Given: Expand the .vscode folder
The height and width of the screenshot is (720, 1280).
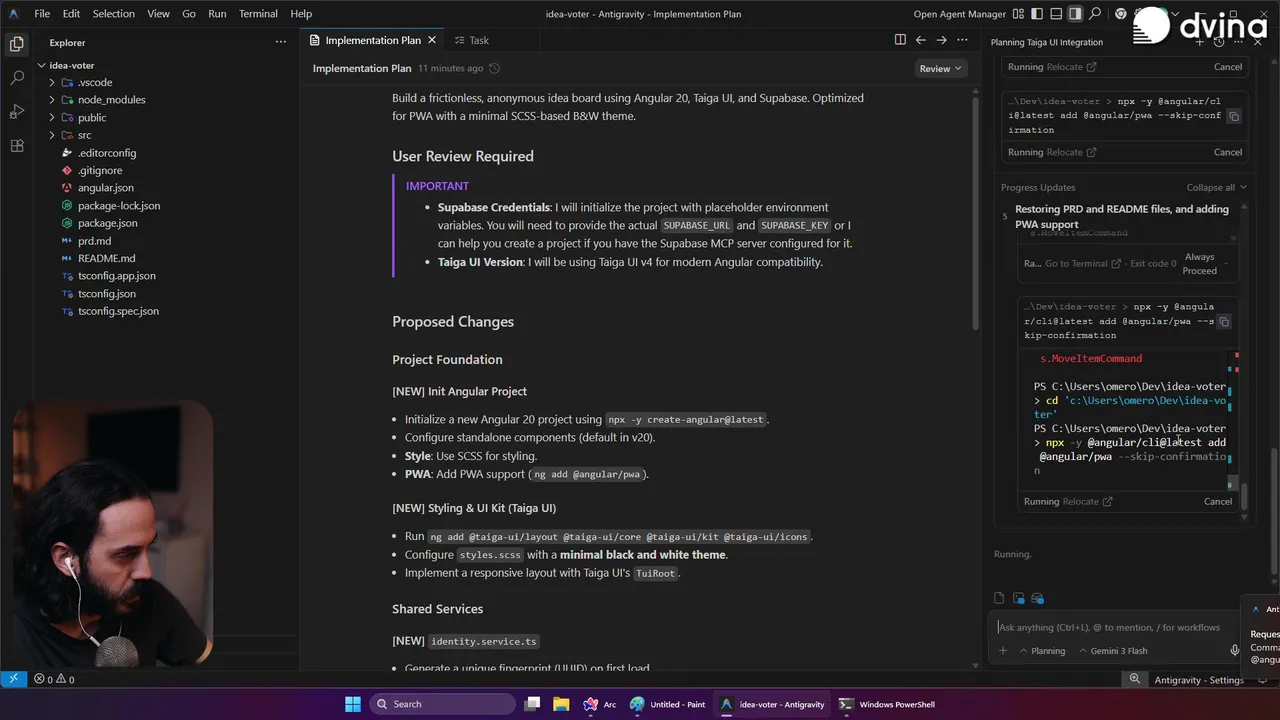Looking at the screenshot, I should tap(94, 82).
